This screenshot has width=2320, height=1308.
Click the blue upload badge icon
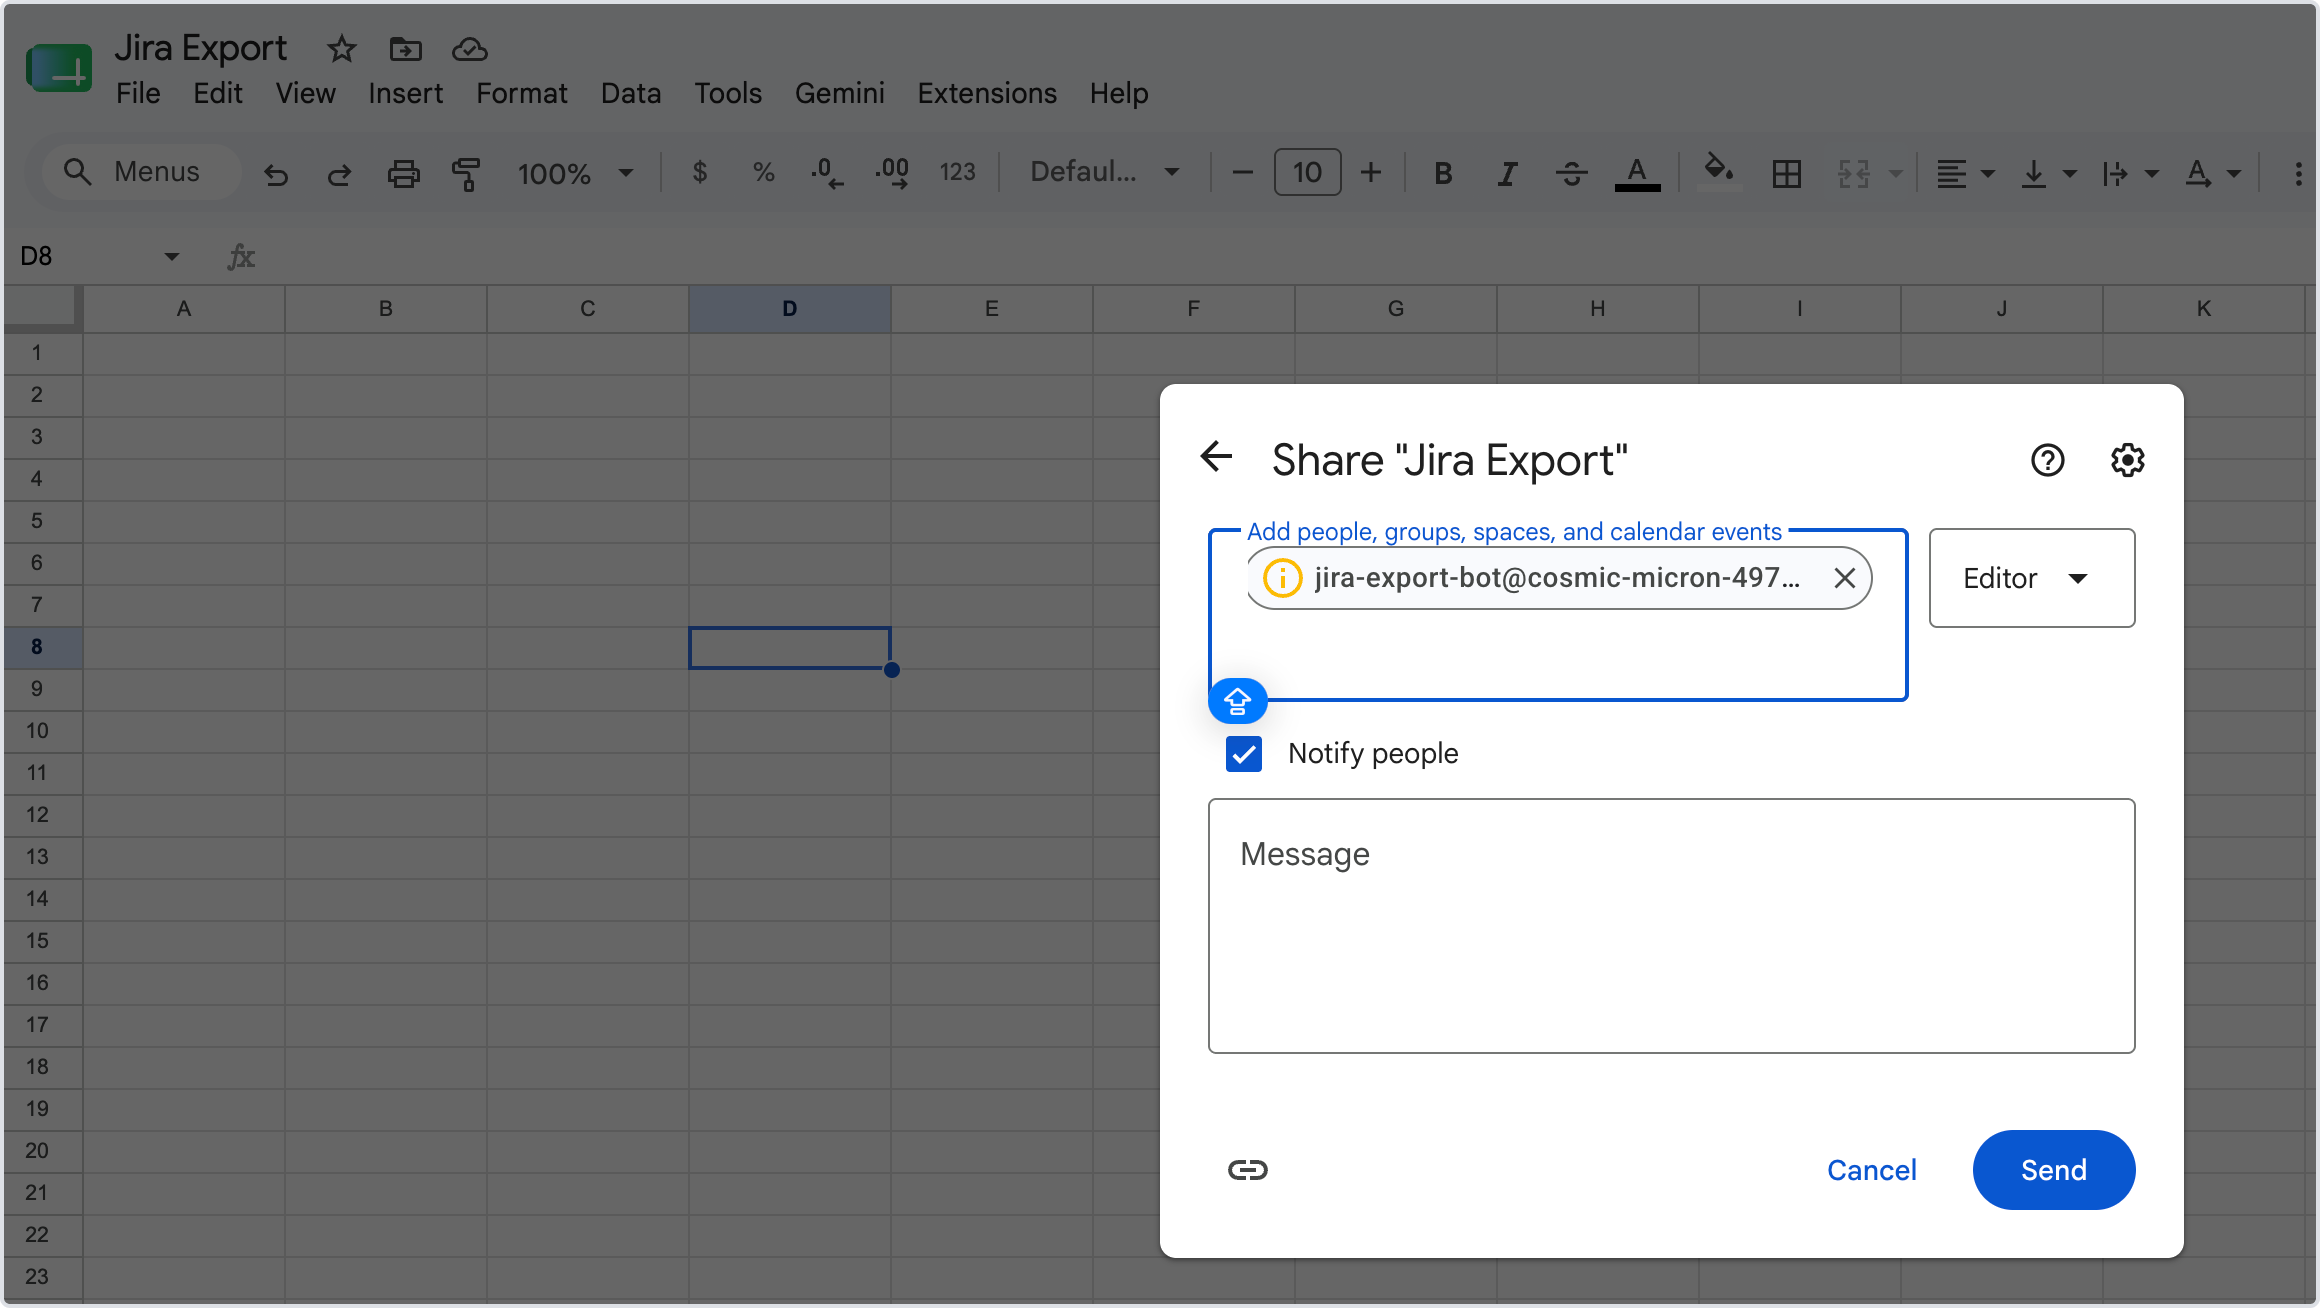click(1238, 701)
